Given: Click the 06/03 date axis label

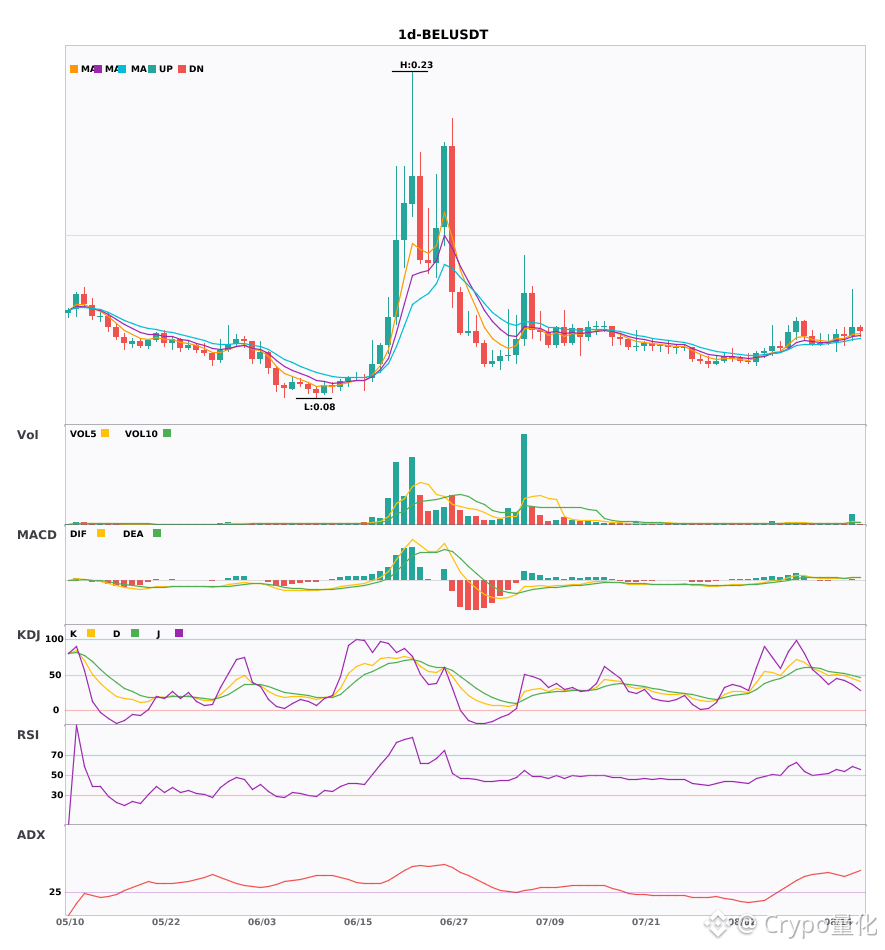Looking at the screenshot, I should click(262, 922).
